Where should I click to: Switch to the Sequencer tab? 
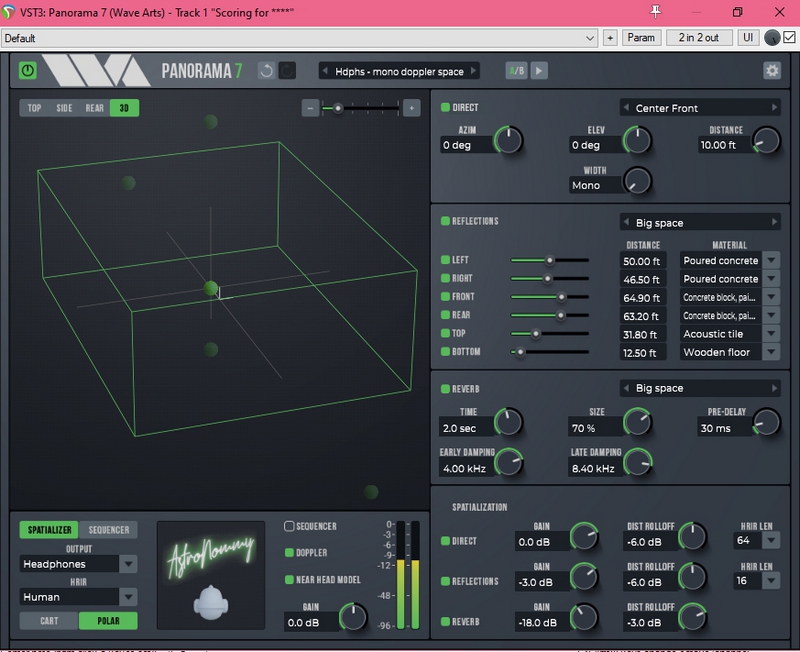pos(108,530)
